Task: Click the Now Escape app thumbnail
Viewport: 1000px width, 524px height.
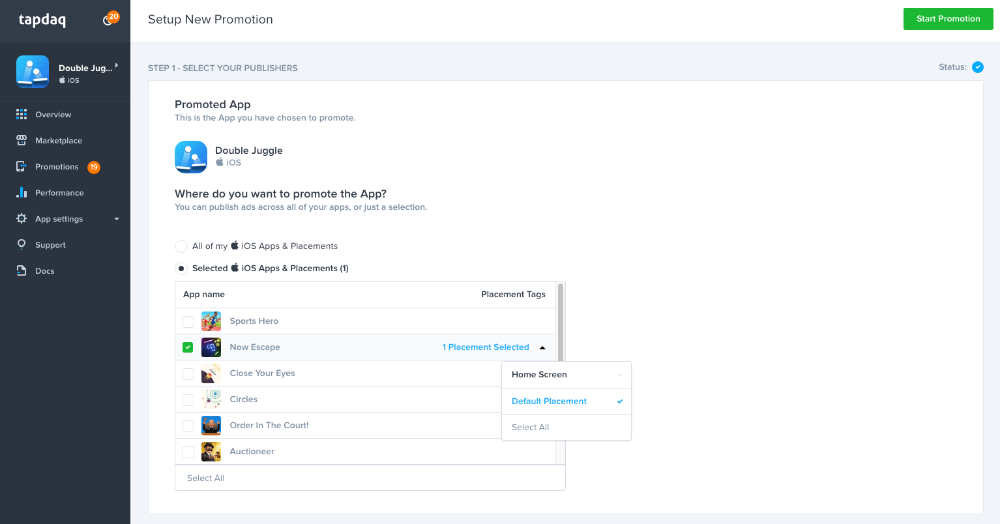Action: click(211, 347)
